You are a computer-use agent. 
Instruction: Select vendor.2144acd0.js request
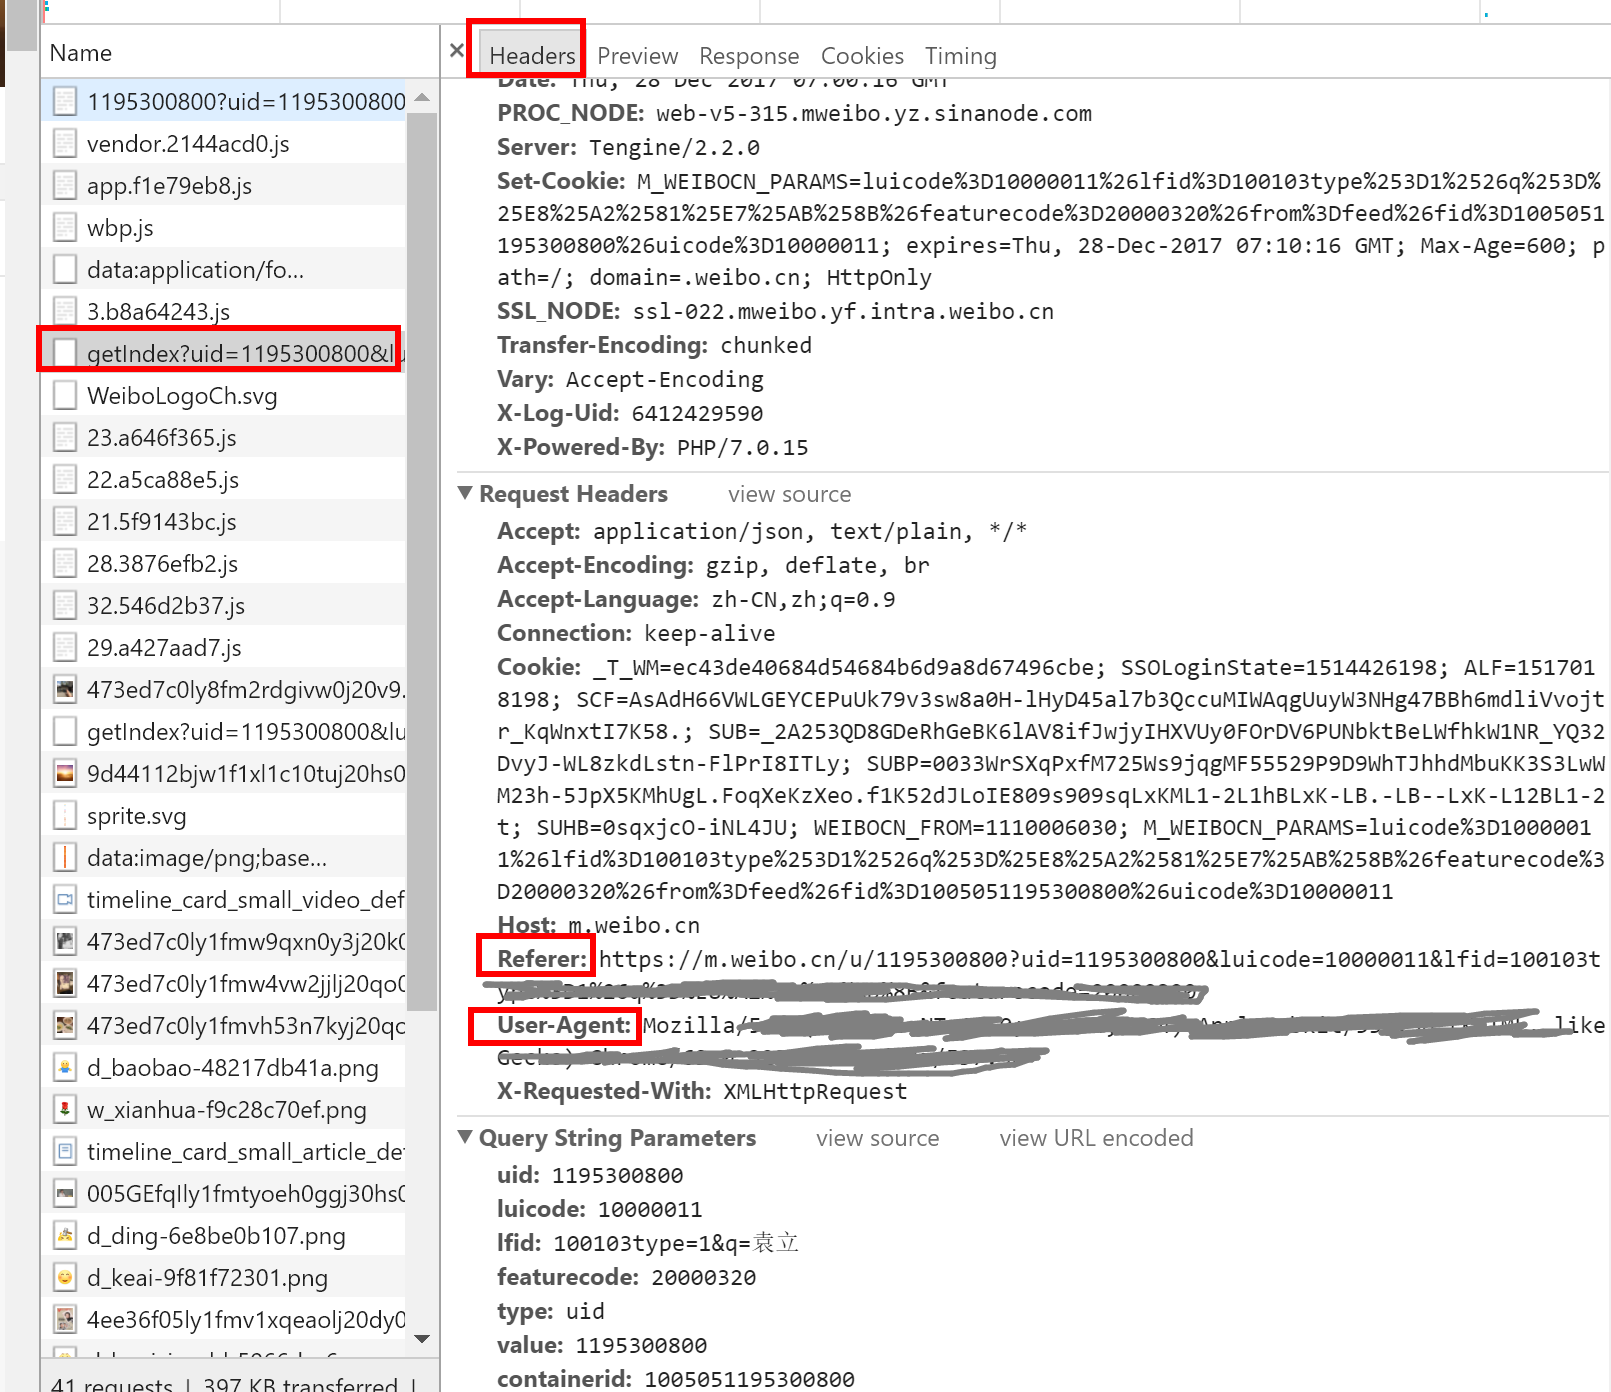coord(224,144)
